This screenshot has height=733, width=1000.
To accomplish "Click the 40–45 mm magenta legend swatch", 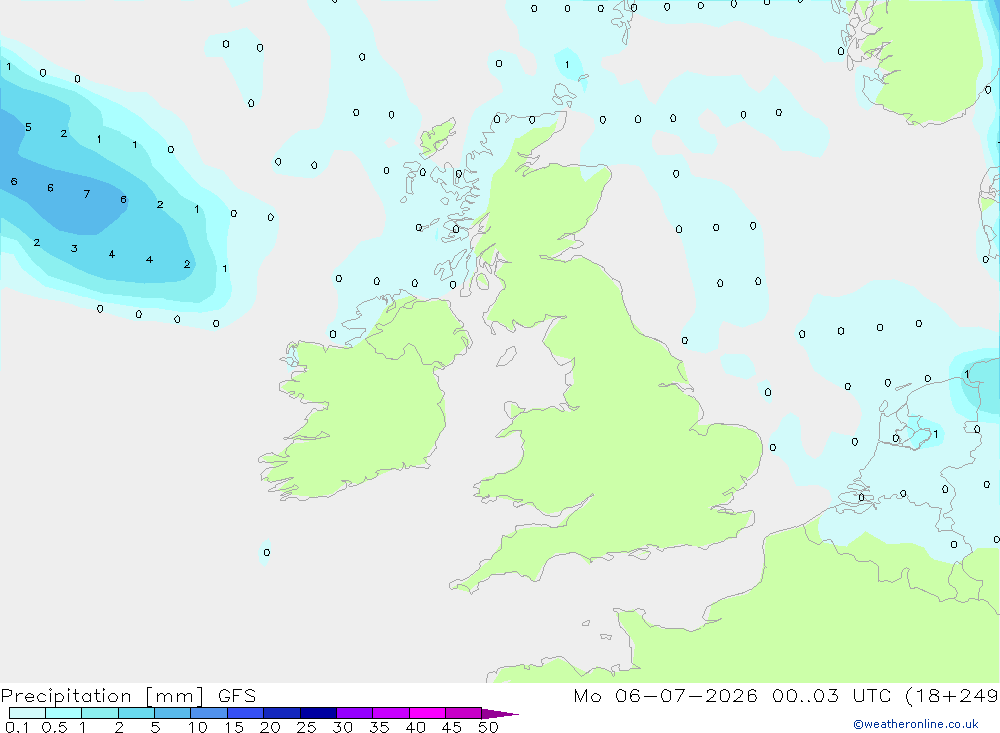I will click(427, 713).
